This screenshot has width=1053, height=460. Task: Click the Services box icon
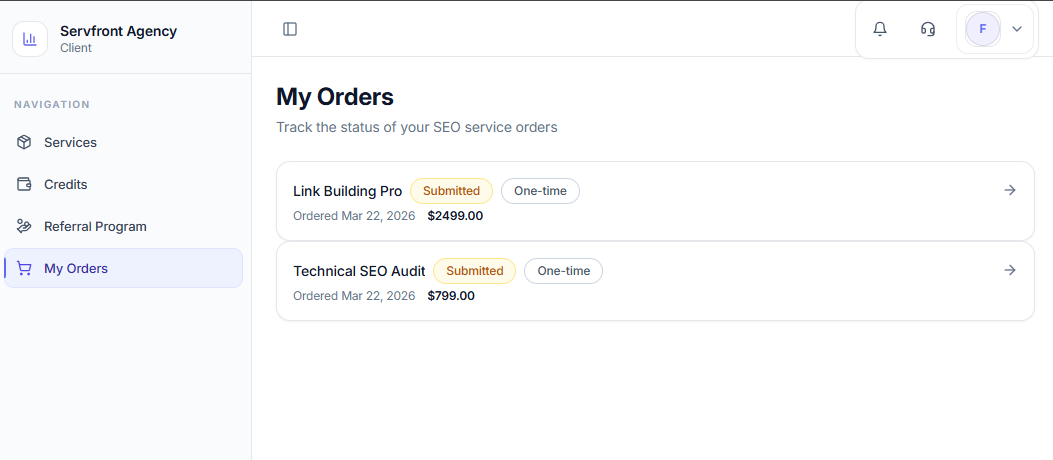(x=24, y=142)
